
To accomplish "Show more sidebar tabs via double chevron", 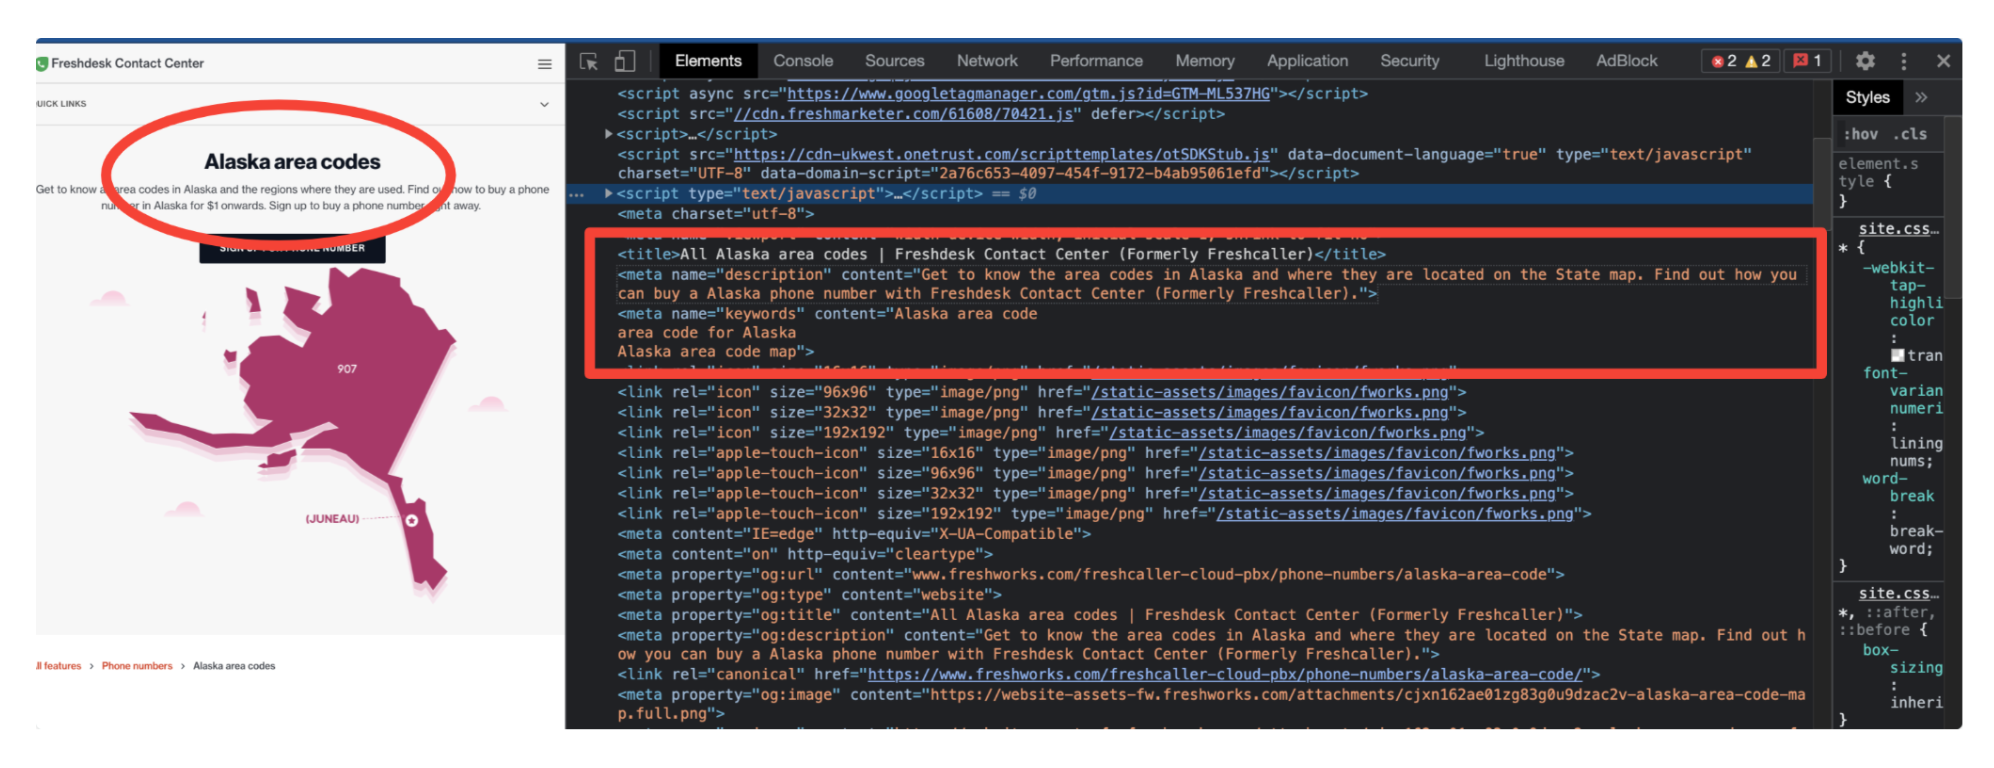I will coord(1921,97).
